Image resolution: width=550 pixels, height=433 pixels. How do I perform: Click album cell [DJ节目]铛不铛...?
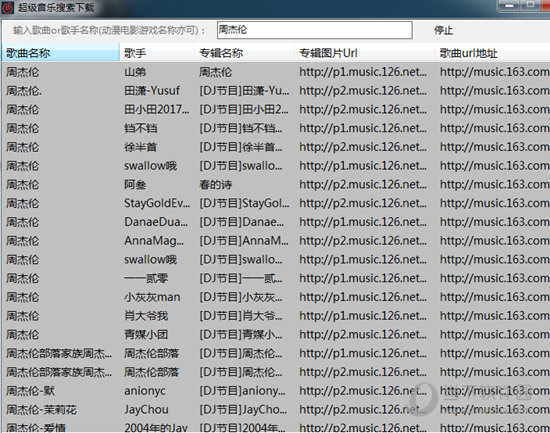pyautogui.click(x=241, y=128)
